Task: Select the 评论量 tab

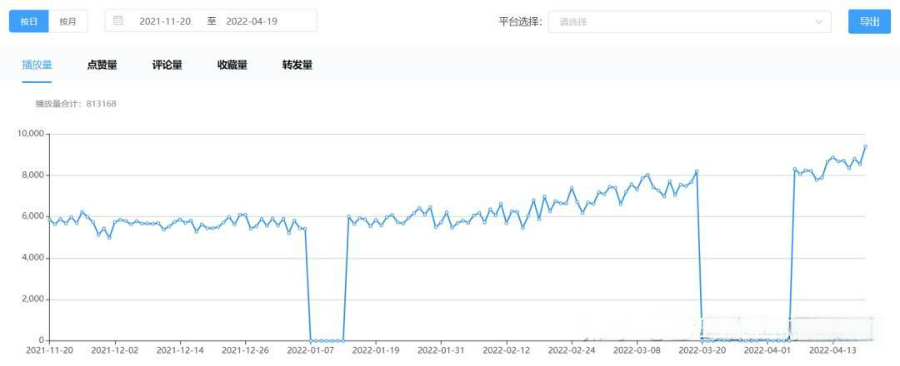Action: tap(167, 65)
